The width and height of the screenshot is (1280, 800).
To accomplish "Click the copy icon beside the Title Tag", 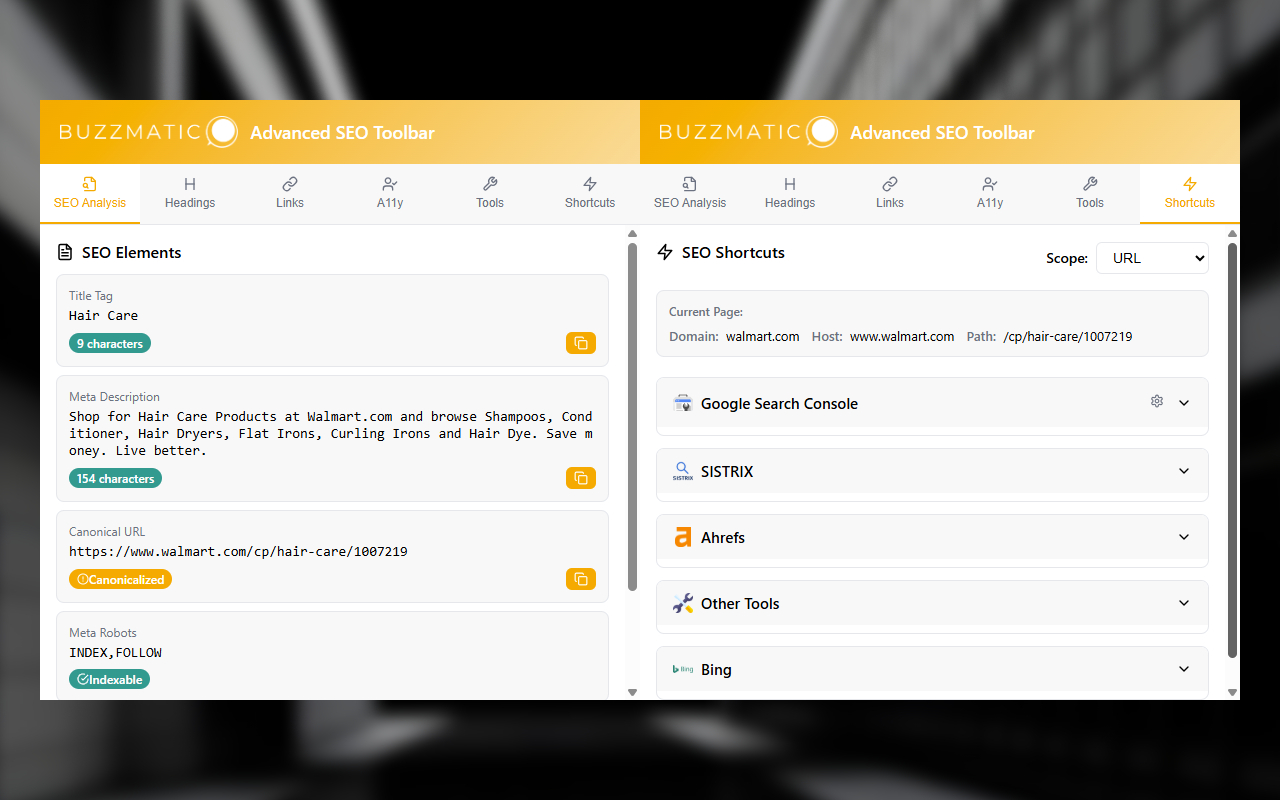I will click(581, 342).
